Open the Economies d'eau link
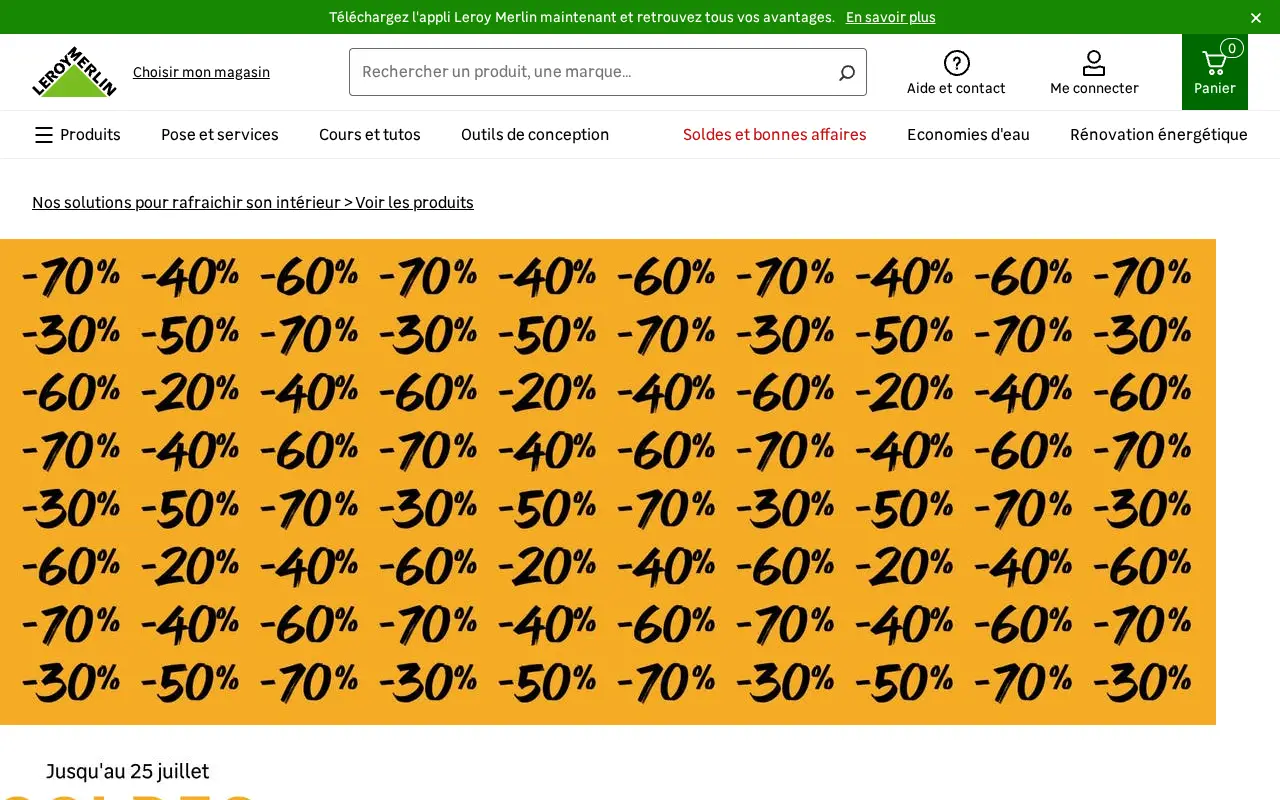 click(x=968, y=135)
